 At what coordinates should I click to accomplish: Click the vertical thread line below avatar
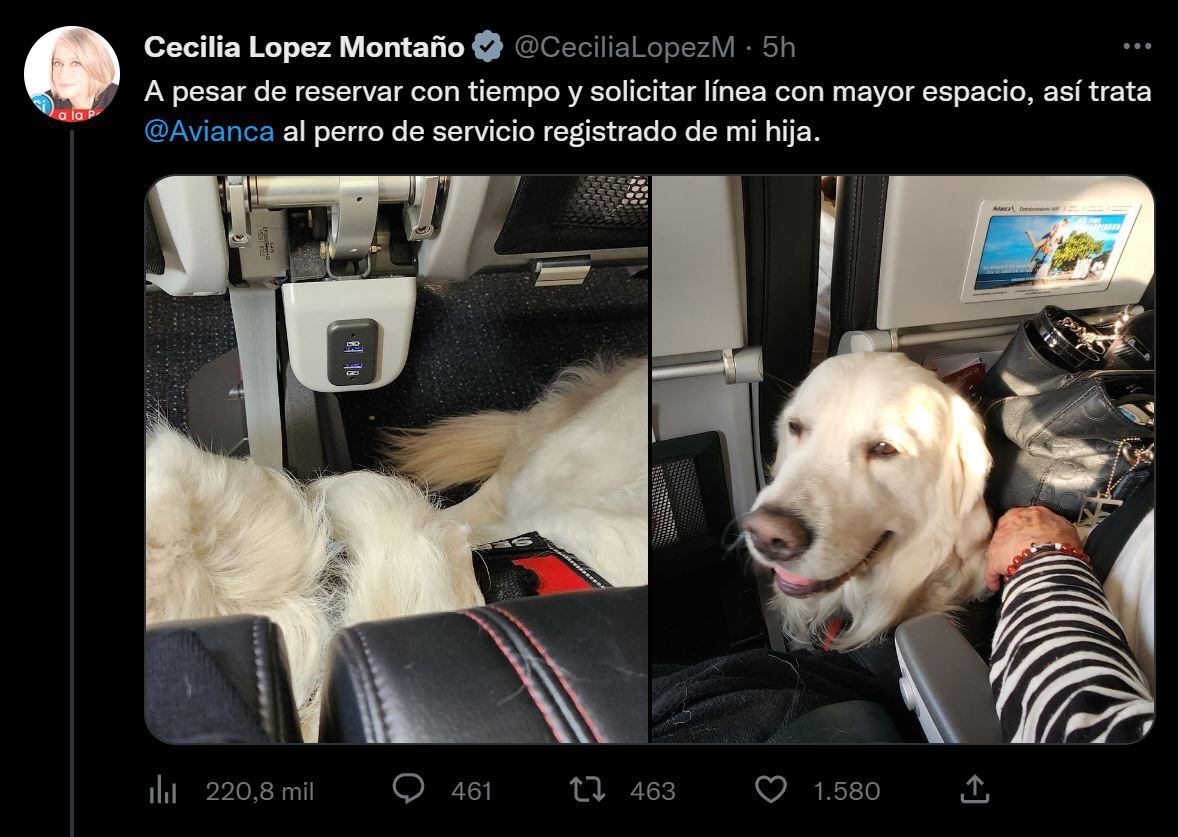click(73, 483)
